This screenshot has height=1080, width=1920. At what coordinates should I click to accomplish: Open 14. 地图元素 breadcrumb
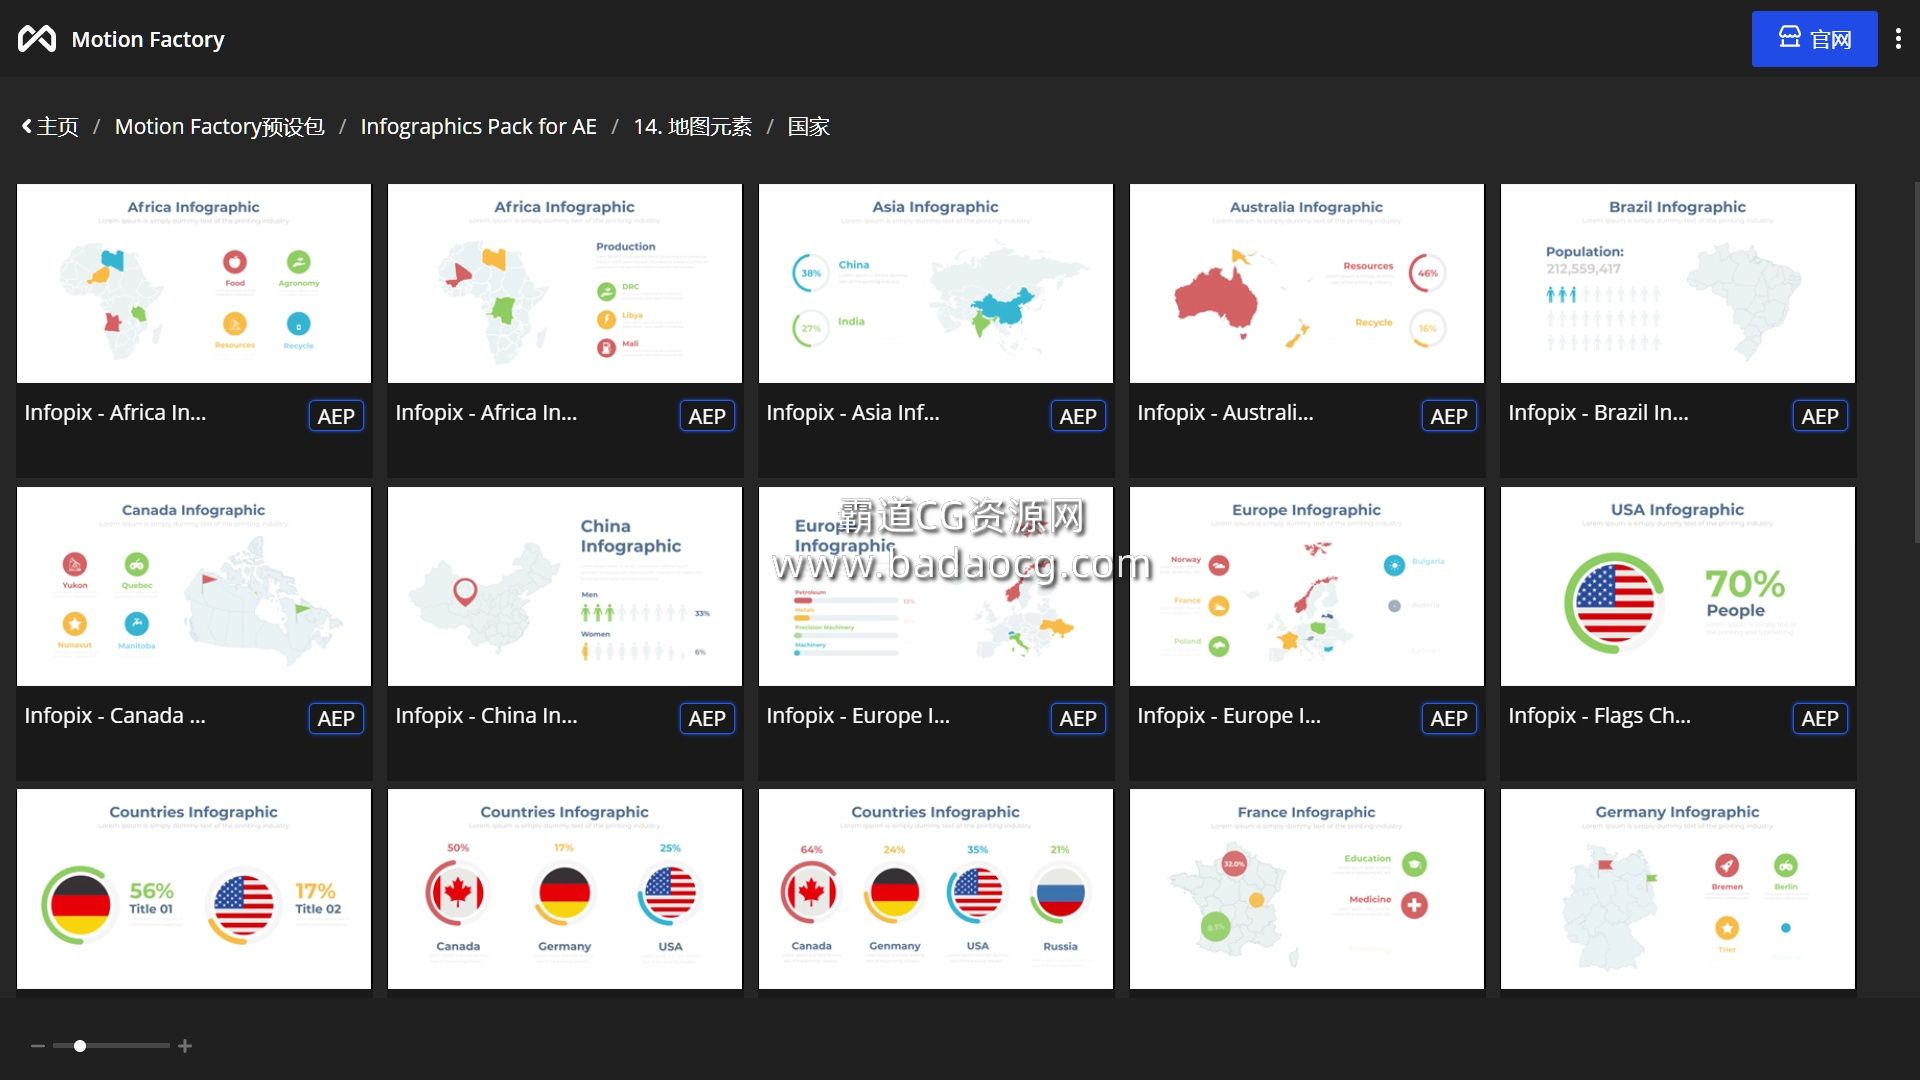pyautogui.click(x=692, y=127)
